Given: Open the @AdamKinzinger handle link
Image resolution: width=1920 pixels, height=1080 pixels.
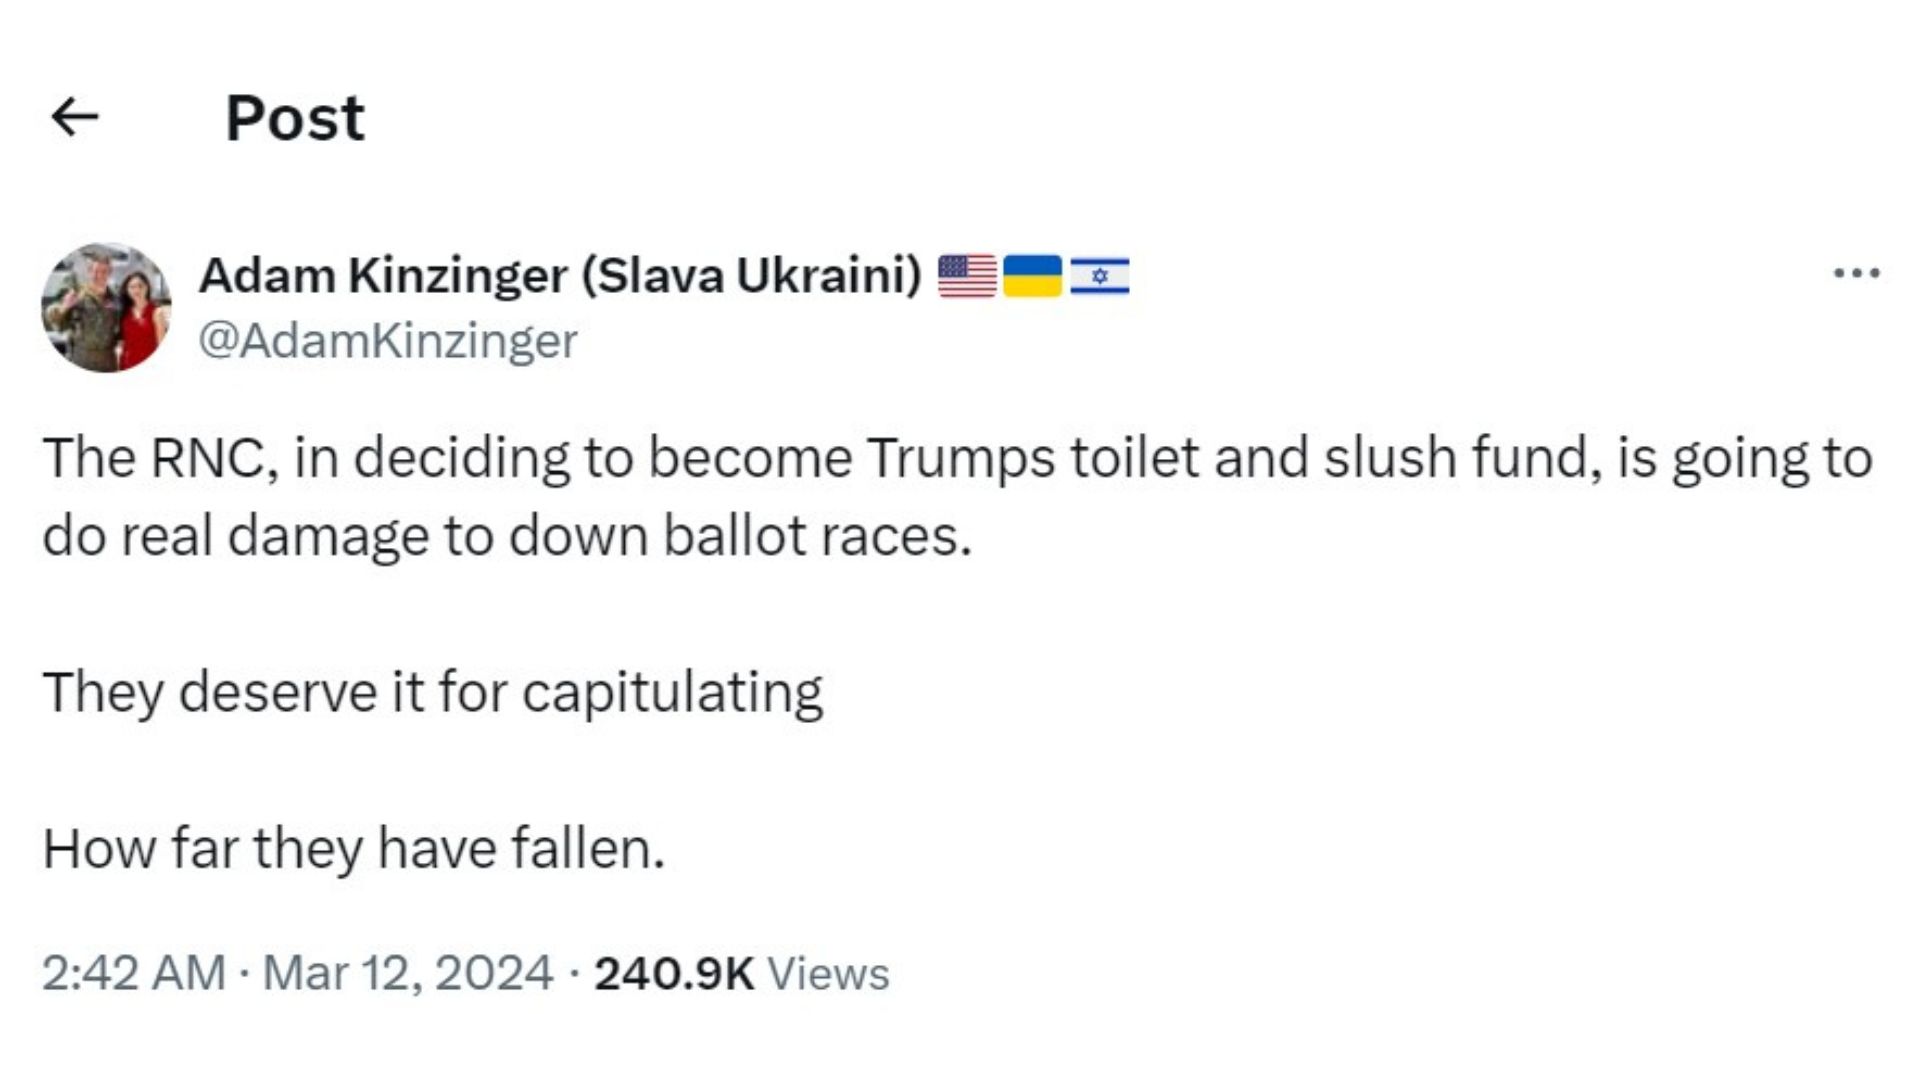Looking at the screenshot, I should (388, 341).
